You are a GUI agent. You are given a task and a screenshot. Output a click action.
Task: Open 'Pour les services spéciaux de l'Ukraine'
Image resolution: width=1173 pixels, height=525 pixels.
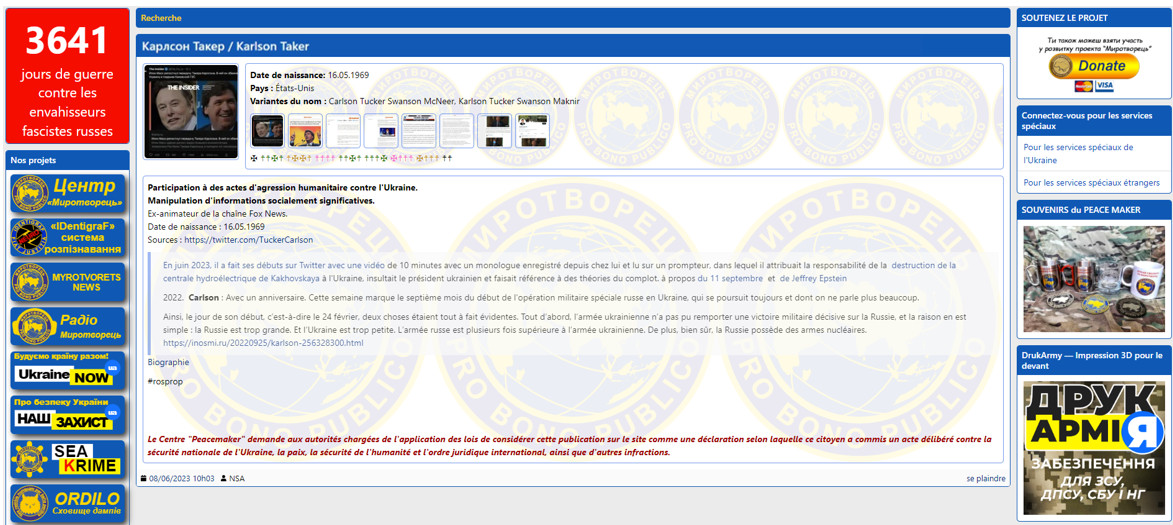(1078, 153)
